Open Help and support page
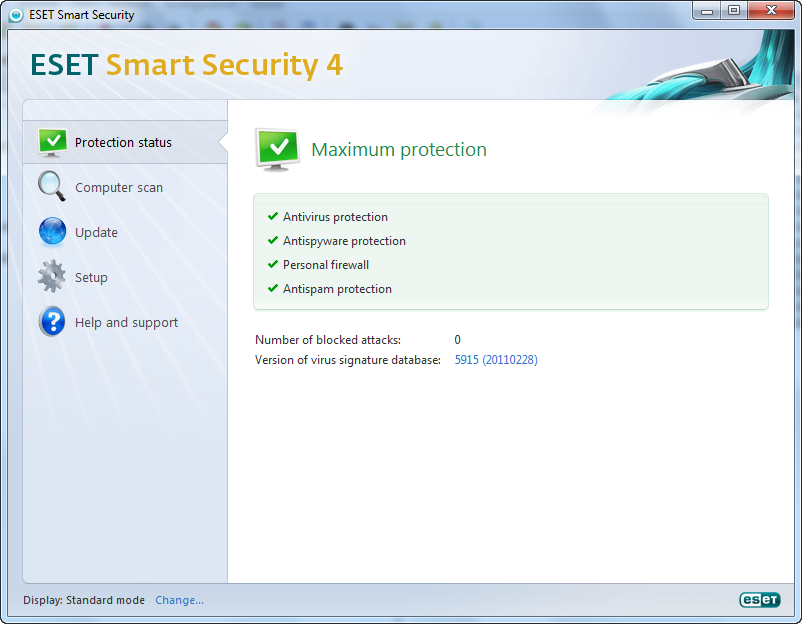802x624 pixels. pyautogui.click(x=126, y=323)
